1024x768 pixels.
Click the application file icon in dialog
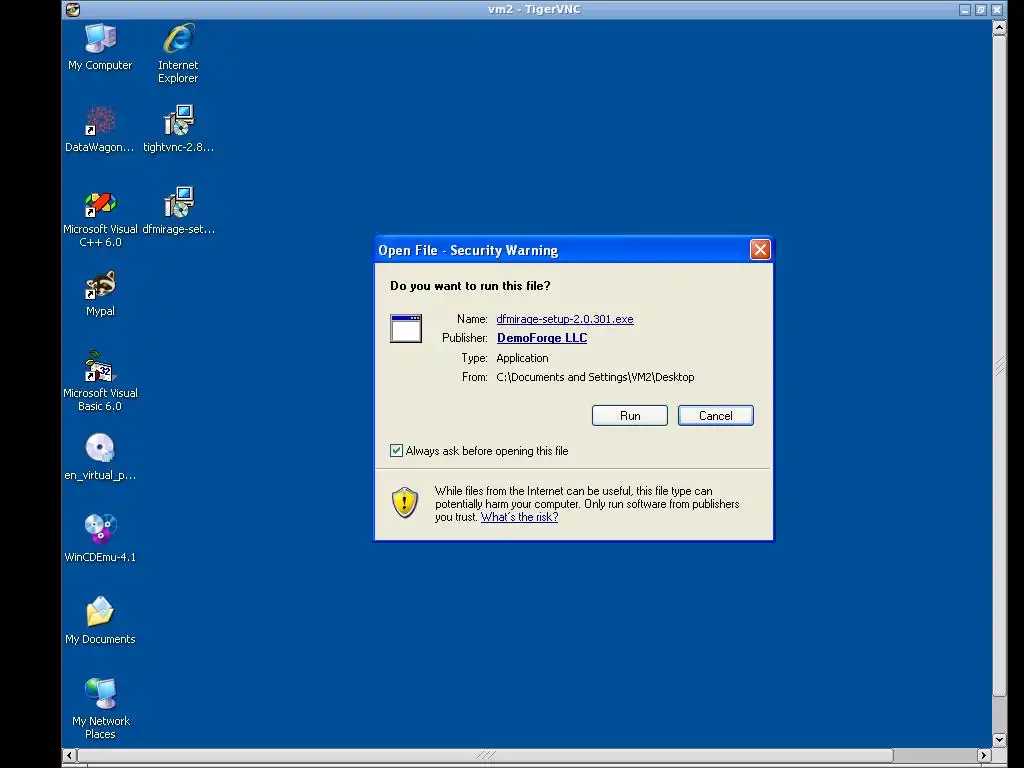pyautogui.click(x=406, y=328)
